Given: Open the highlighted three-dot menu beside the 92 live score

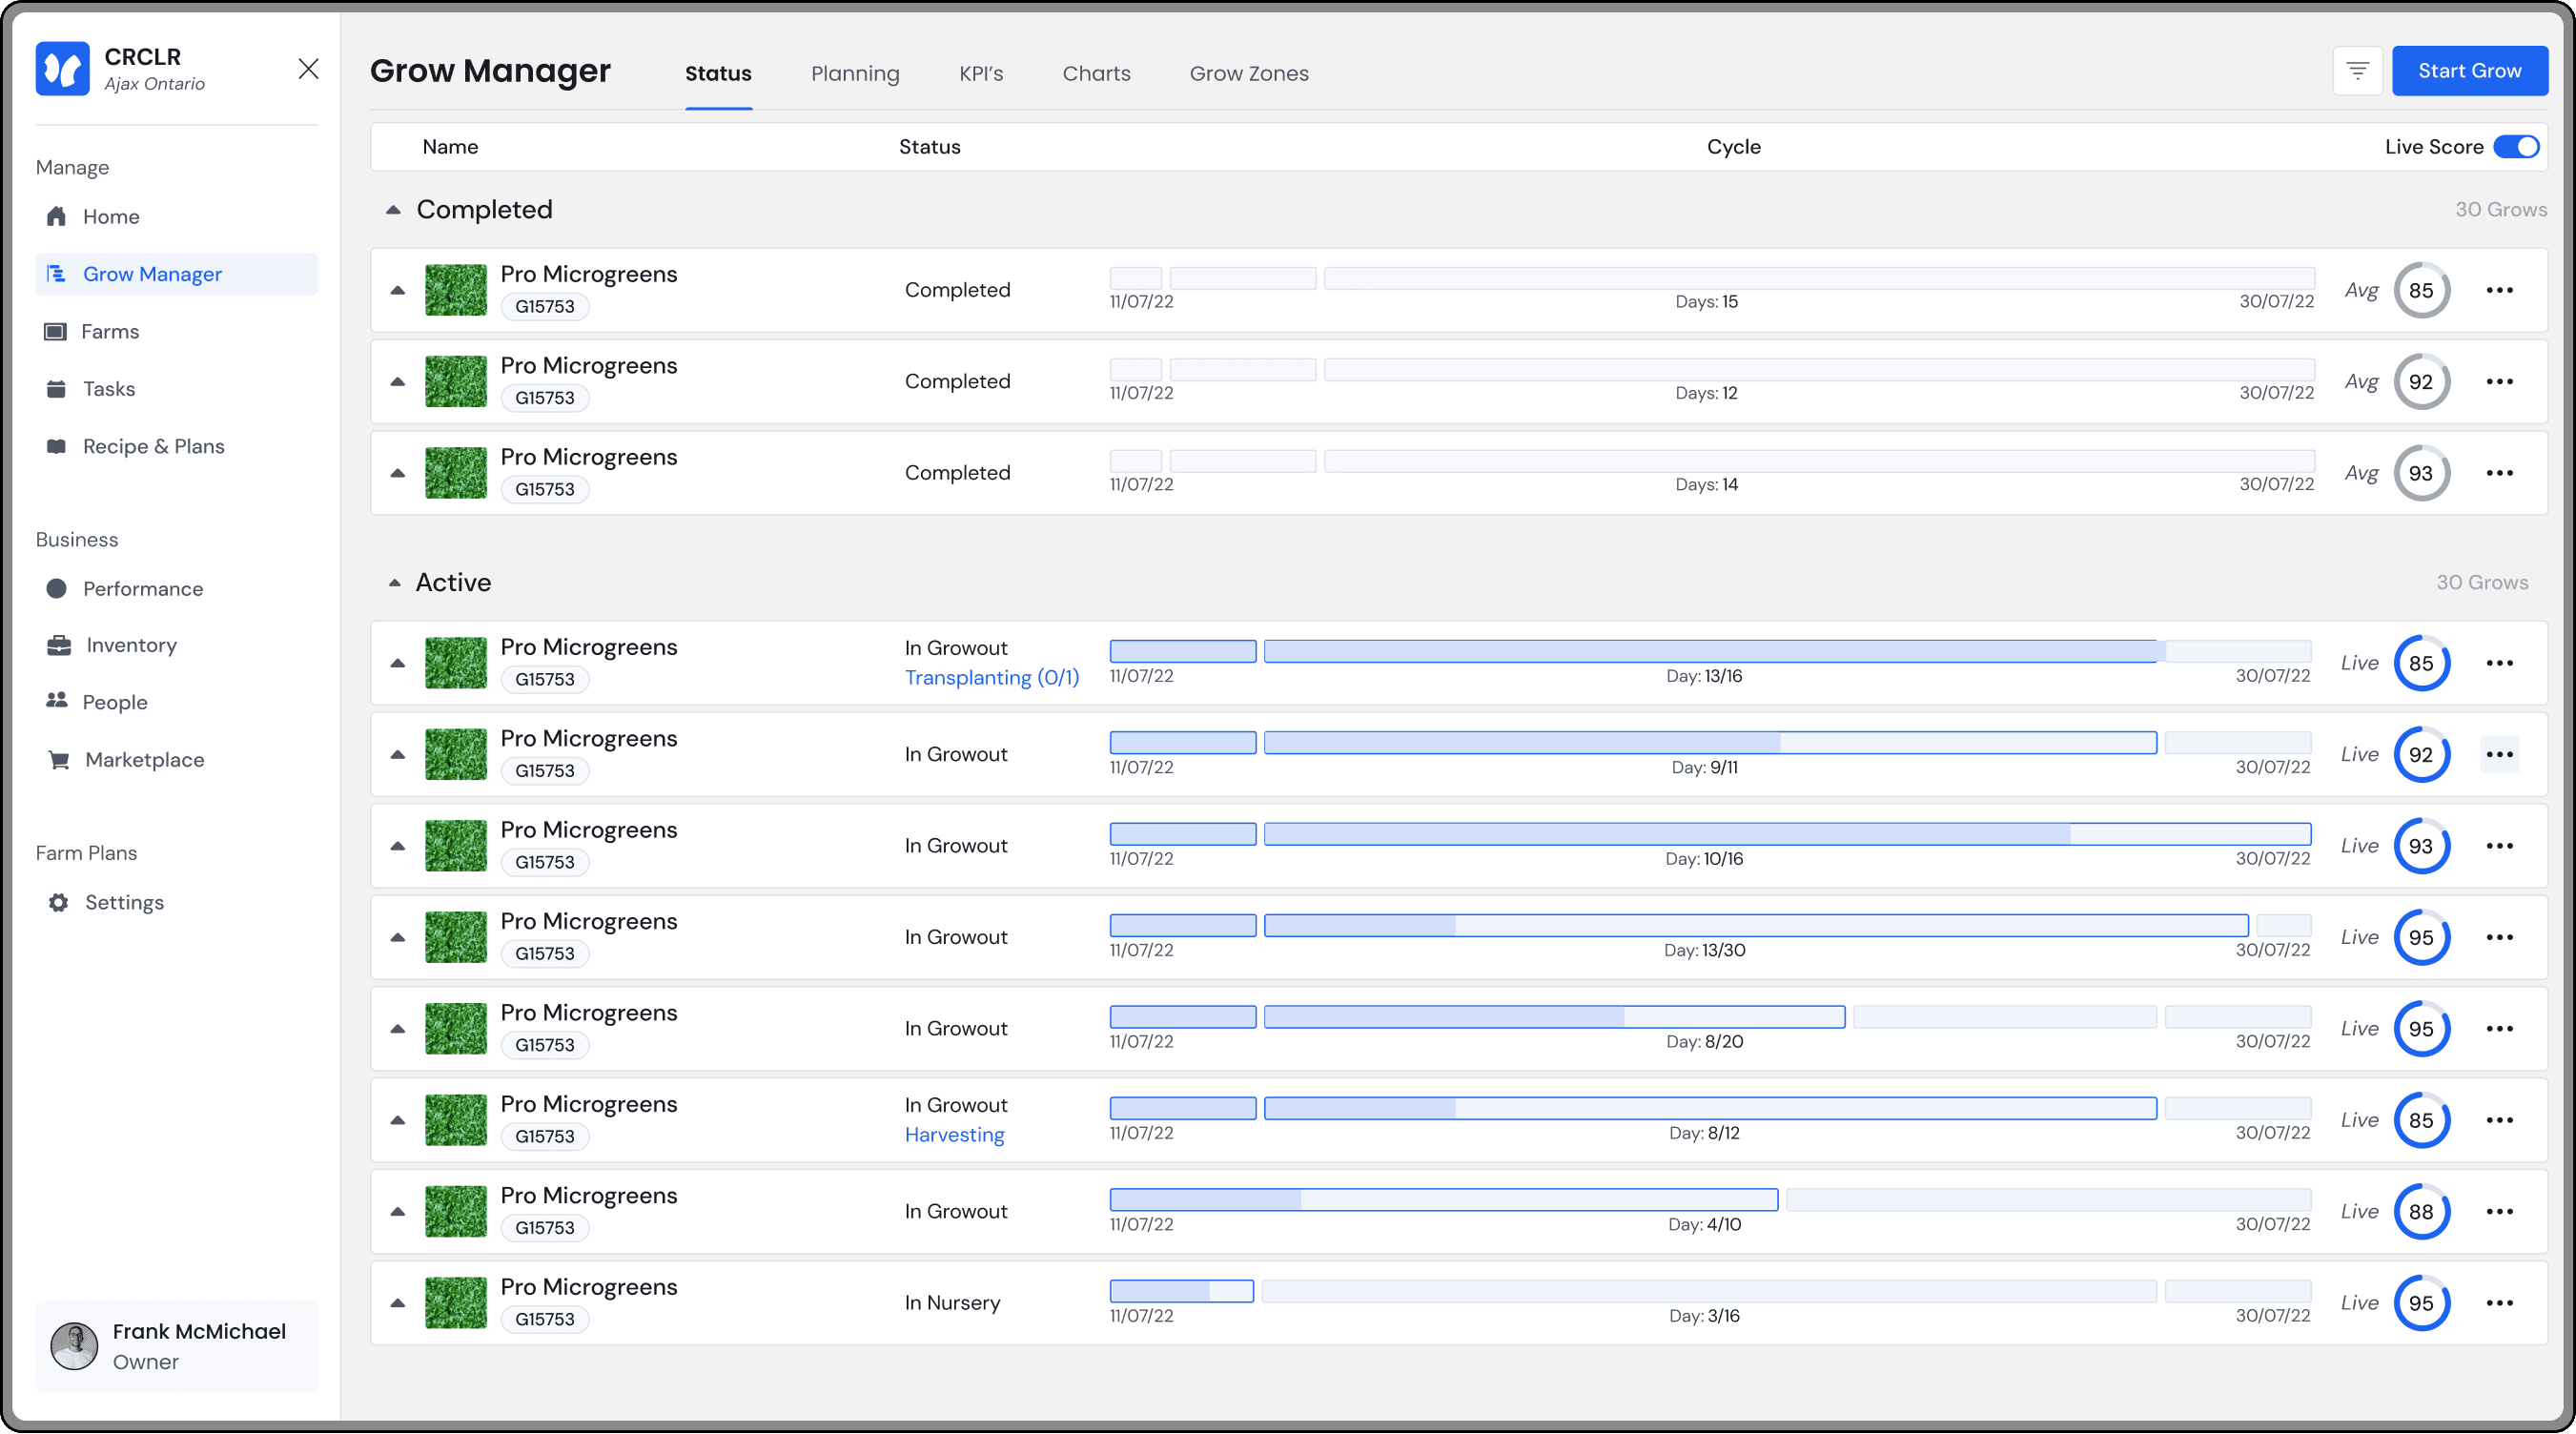Looking at the screenshot, I should point(2499,754).
